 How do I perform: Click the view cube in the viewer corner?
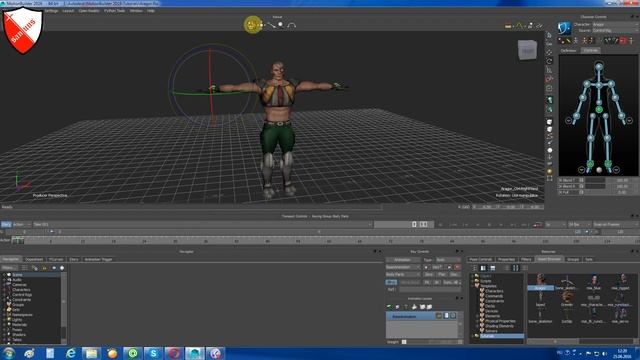(527, 50)
